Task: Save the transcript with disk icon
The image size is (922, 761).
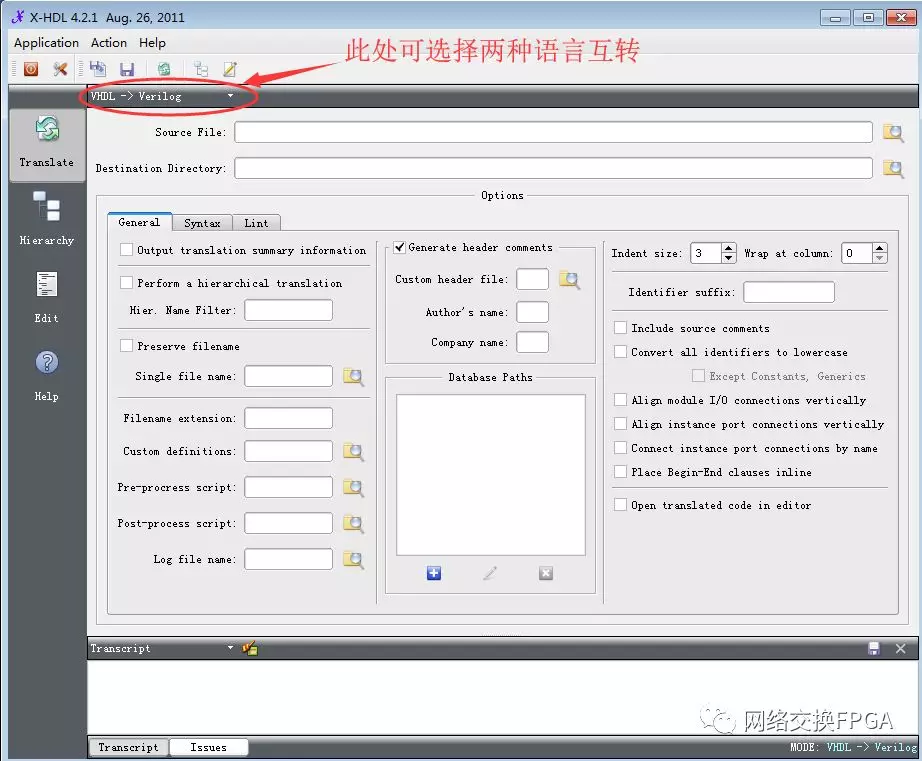Action: (x=874, y=648)
